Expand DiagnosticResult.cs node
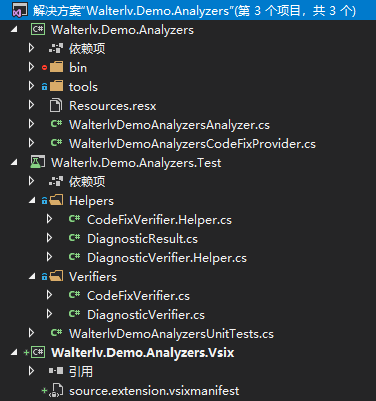This screenshot has width=376, height=401. pos(49,238)
